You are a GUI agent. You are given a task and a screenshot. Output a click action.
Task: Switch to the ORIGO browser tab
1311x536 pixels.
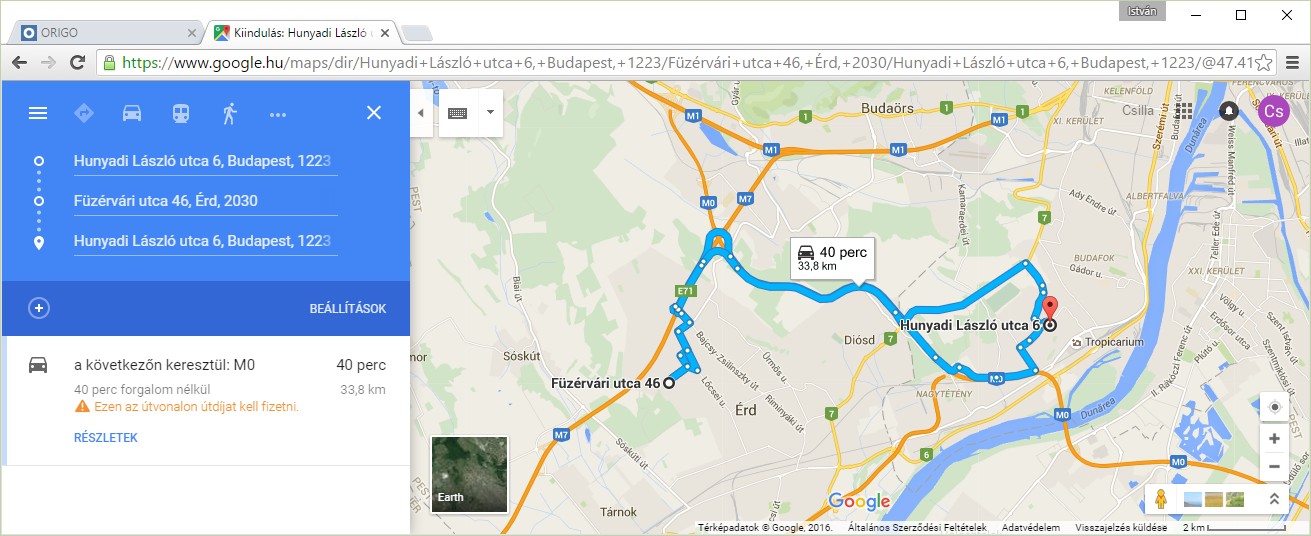105,33
